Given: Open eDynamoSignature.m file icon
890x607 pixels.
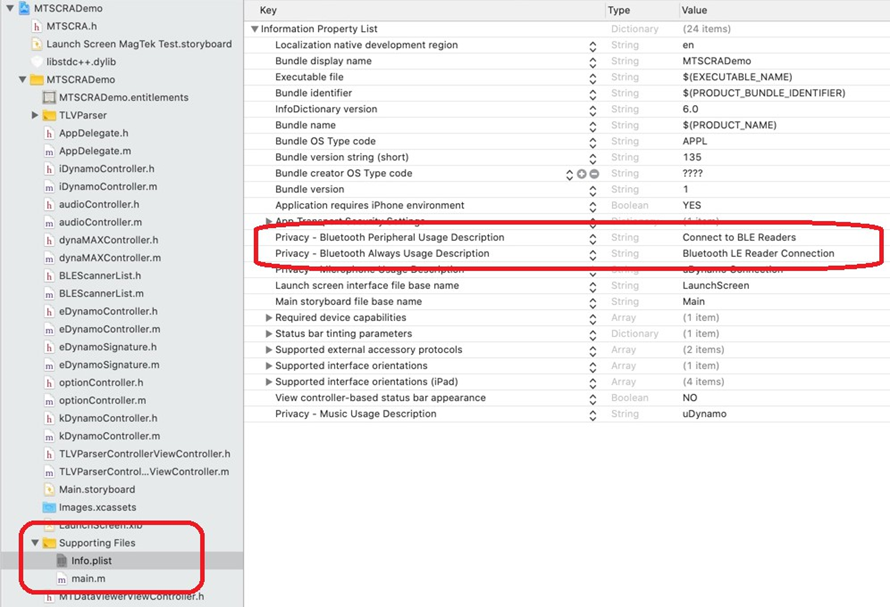Looking at the screenshot, I should point(49,365).
